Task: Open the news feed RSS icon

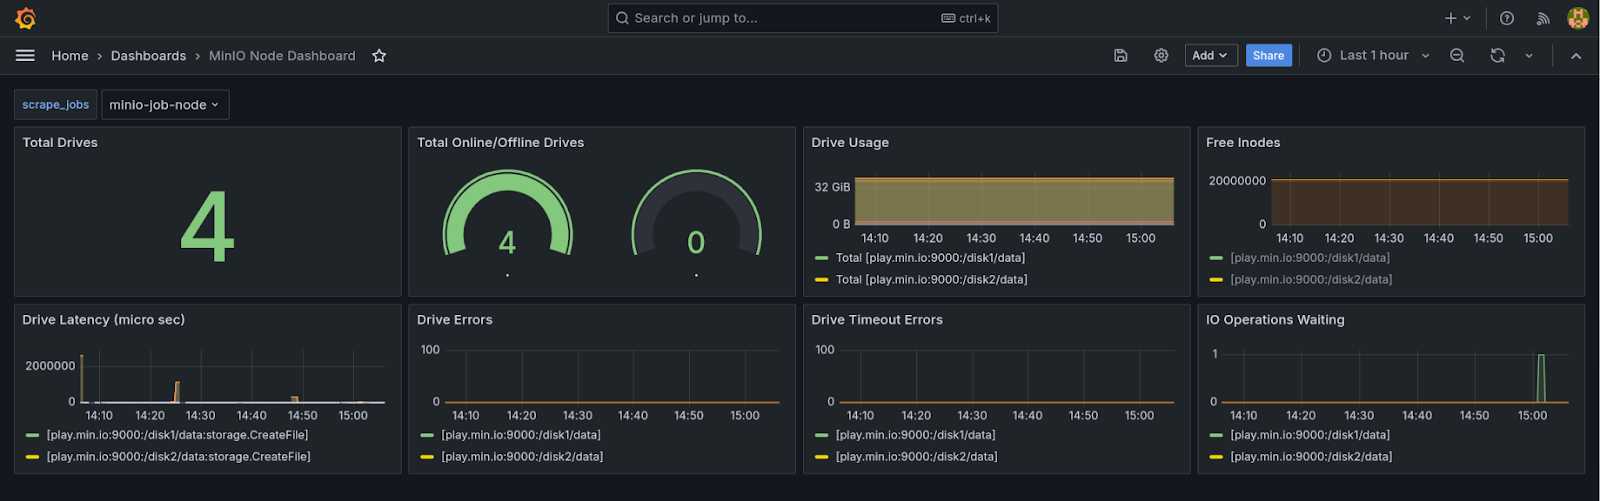Action: [1543, 18]
